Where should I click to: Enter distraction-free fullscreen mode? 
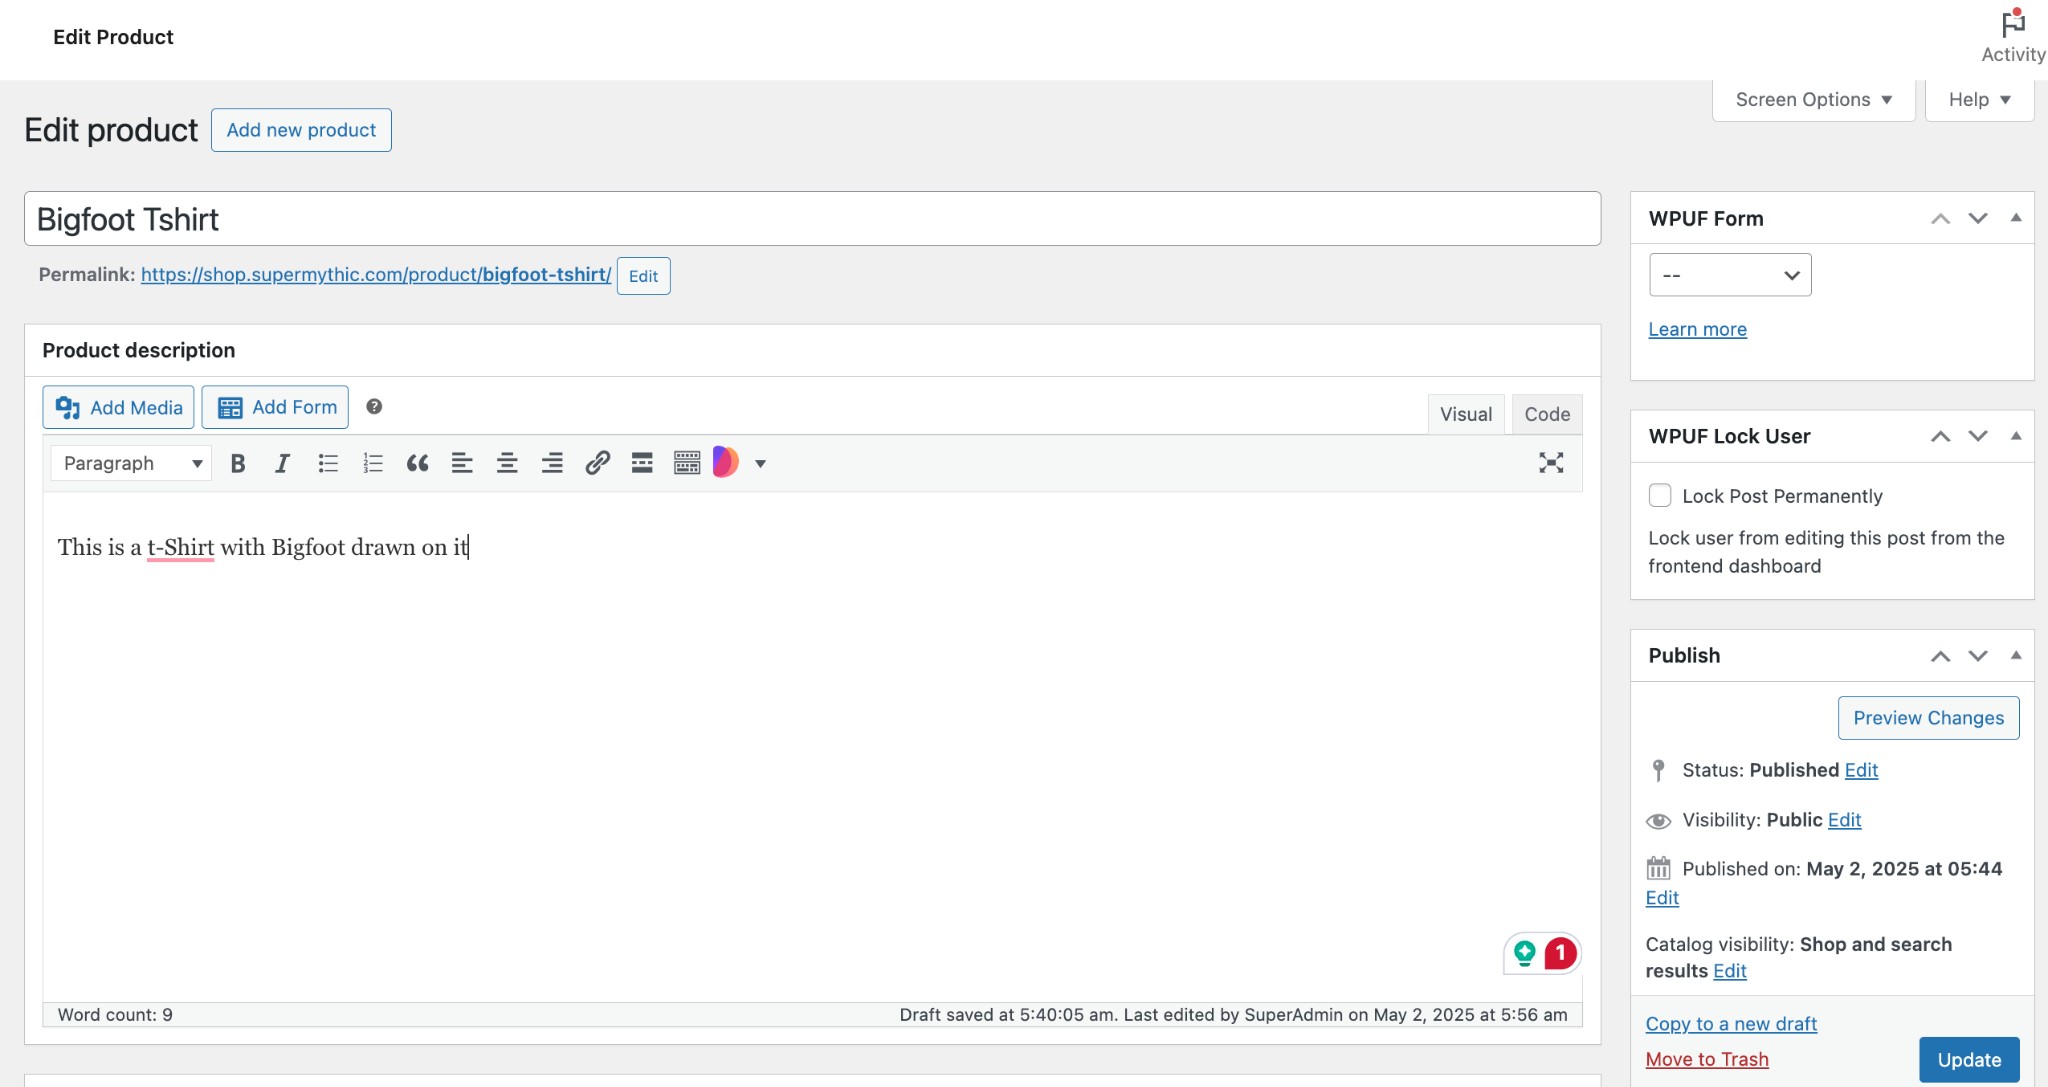[x=1550, y=462]
